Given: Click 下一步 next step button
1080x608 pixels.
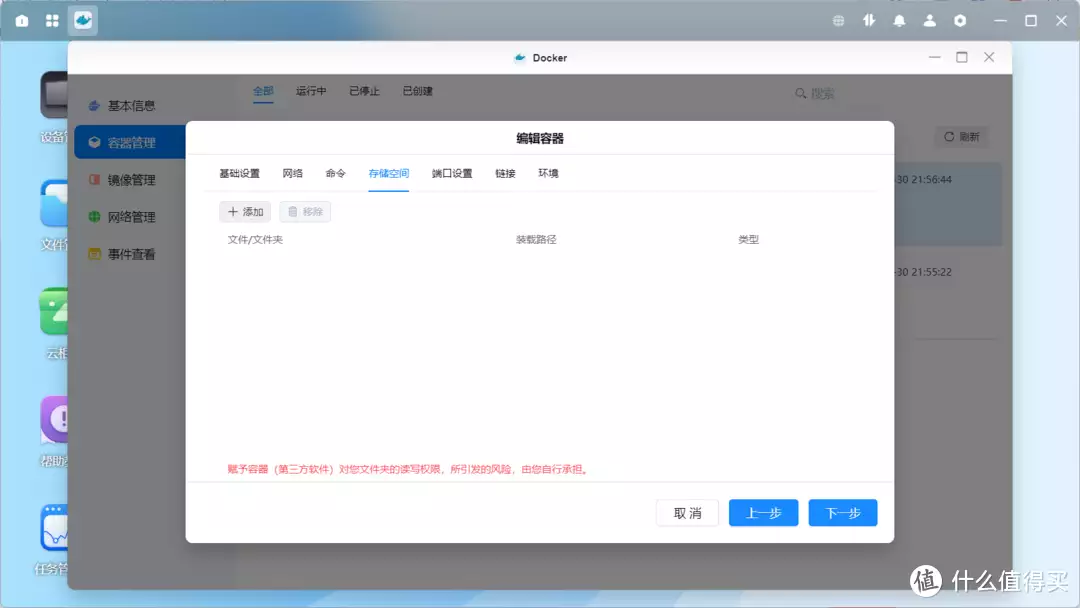Looking at the screenshot, I should click(x=843, y=513).
